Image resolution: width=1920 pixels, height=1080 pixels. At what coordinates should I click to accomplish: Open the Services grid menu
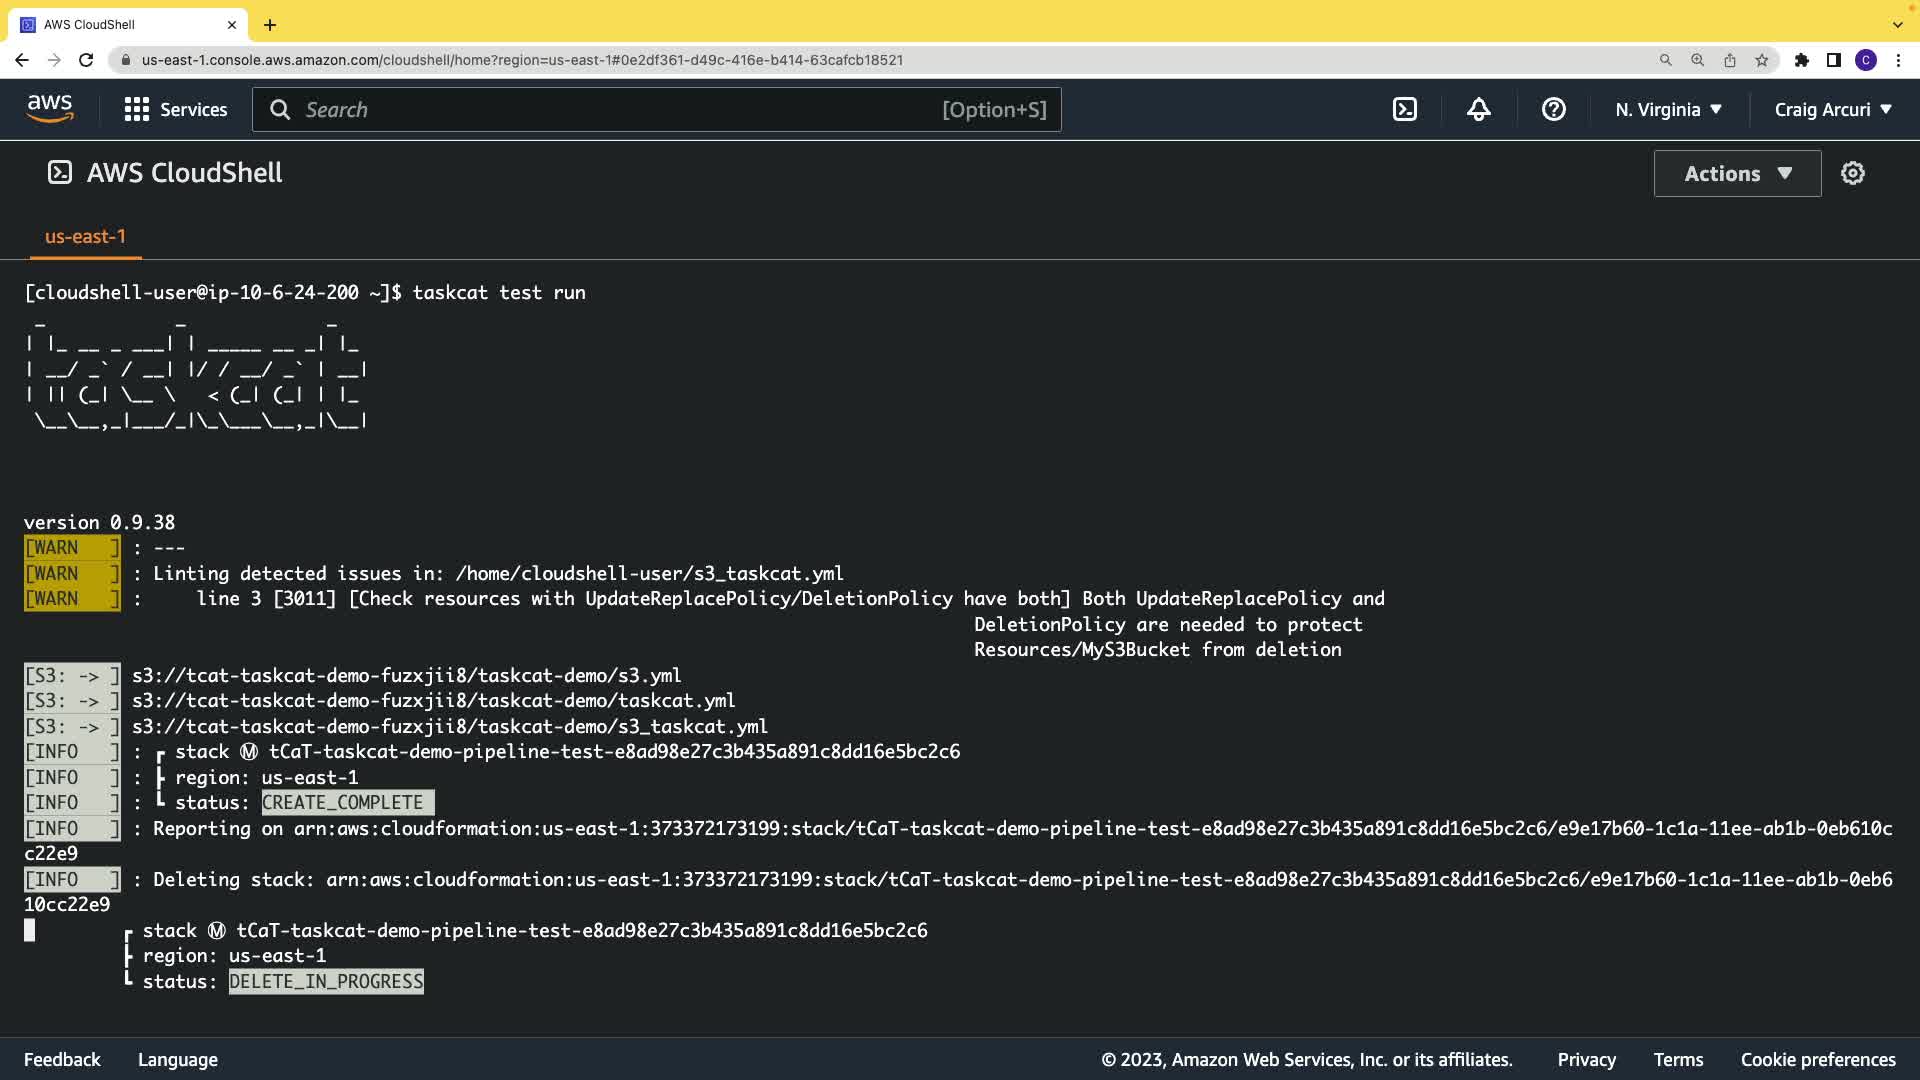(x=176, y=110)
